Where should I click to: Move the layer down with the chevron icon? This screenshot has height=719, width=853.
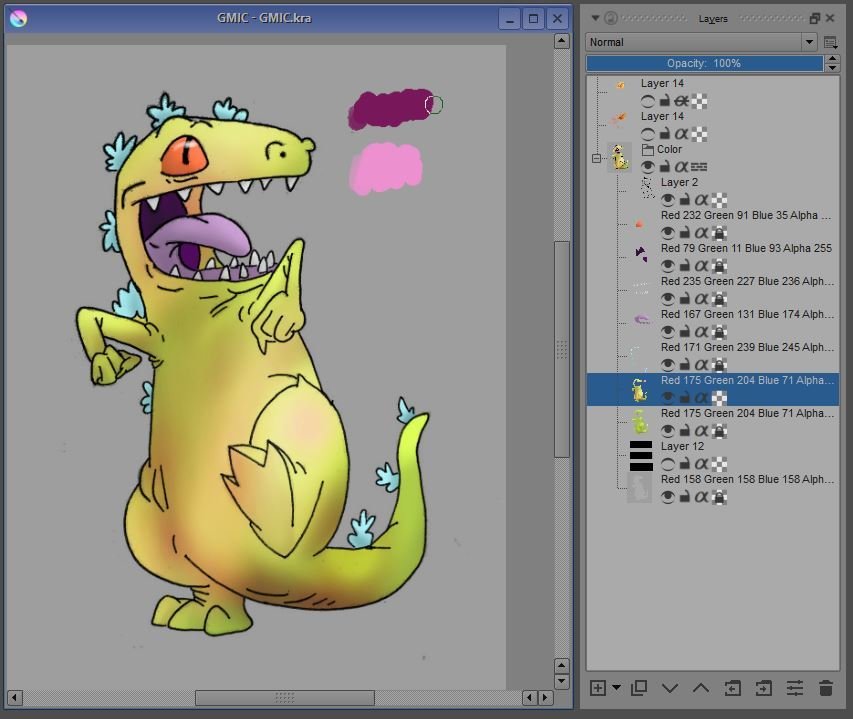[670, 689]
